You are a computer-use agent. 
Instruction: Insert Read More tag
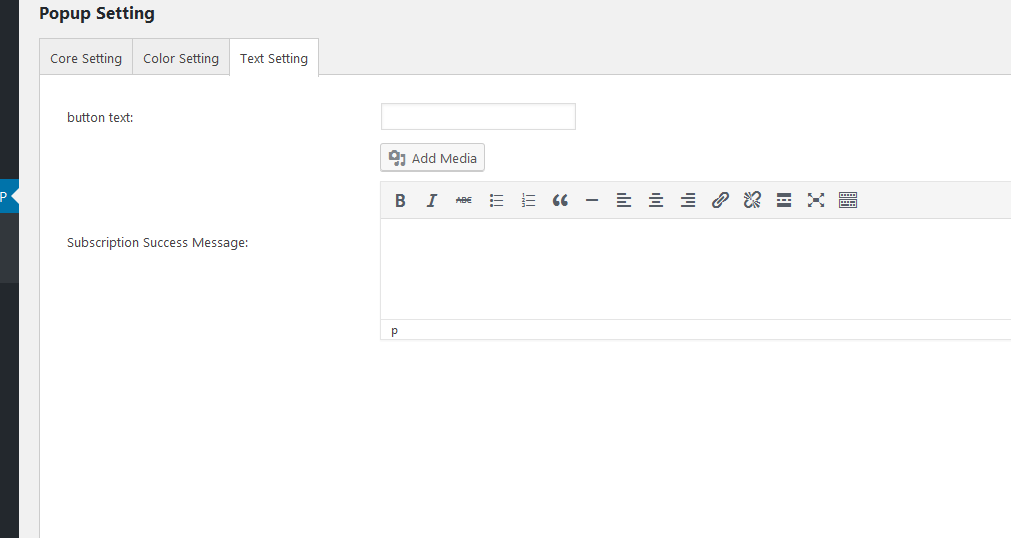coord(784,201)
